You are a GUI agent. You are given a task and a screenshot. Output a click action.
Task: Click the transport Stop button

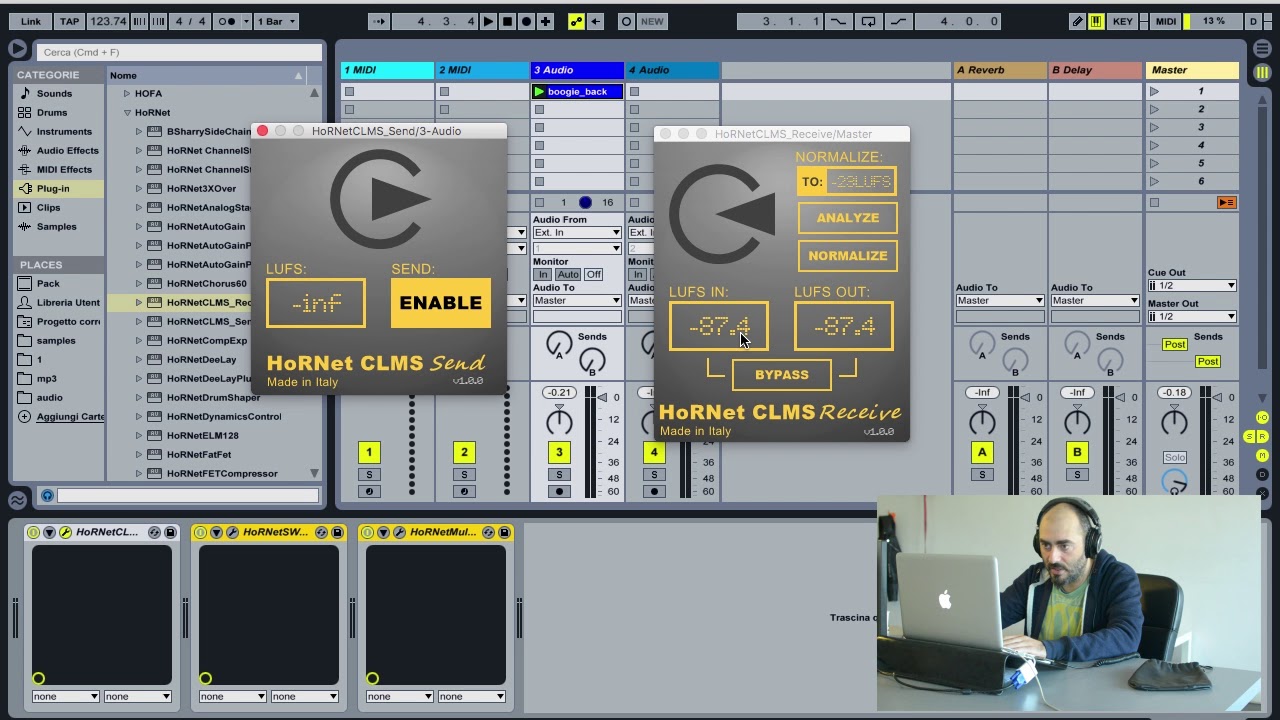[507, 21]
